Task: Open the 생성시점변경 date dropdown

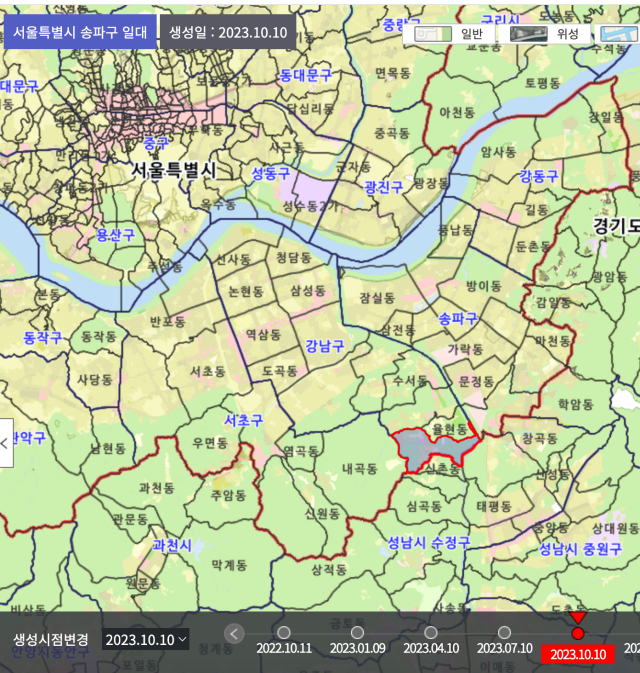Action: tap(146, 640)
